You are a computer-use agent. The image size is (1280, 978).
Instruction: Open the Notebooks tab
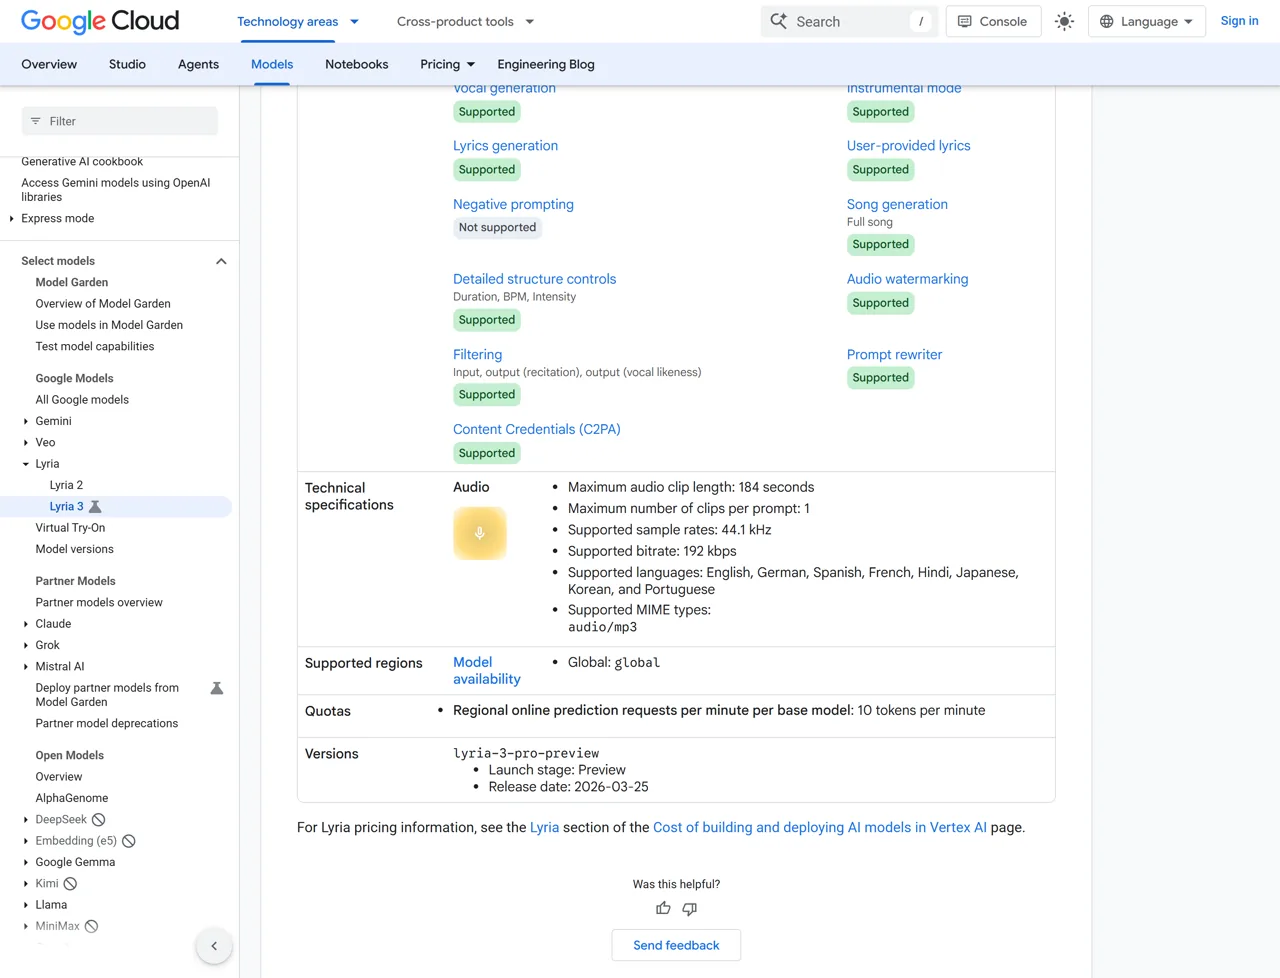[x=357, y=64]
